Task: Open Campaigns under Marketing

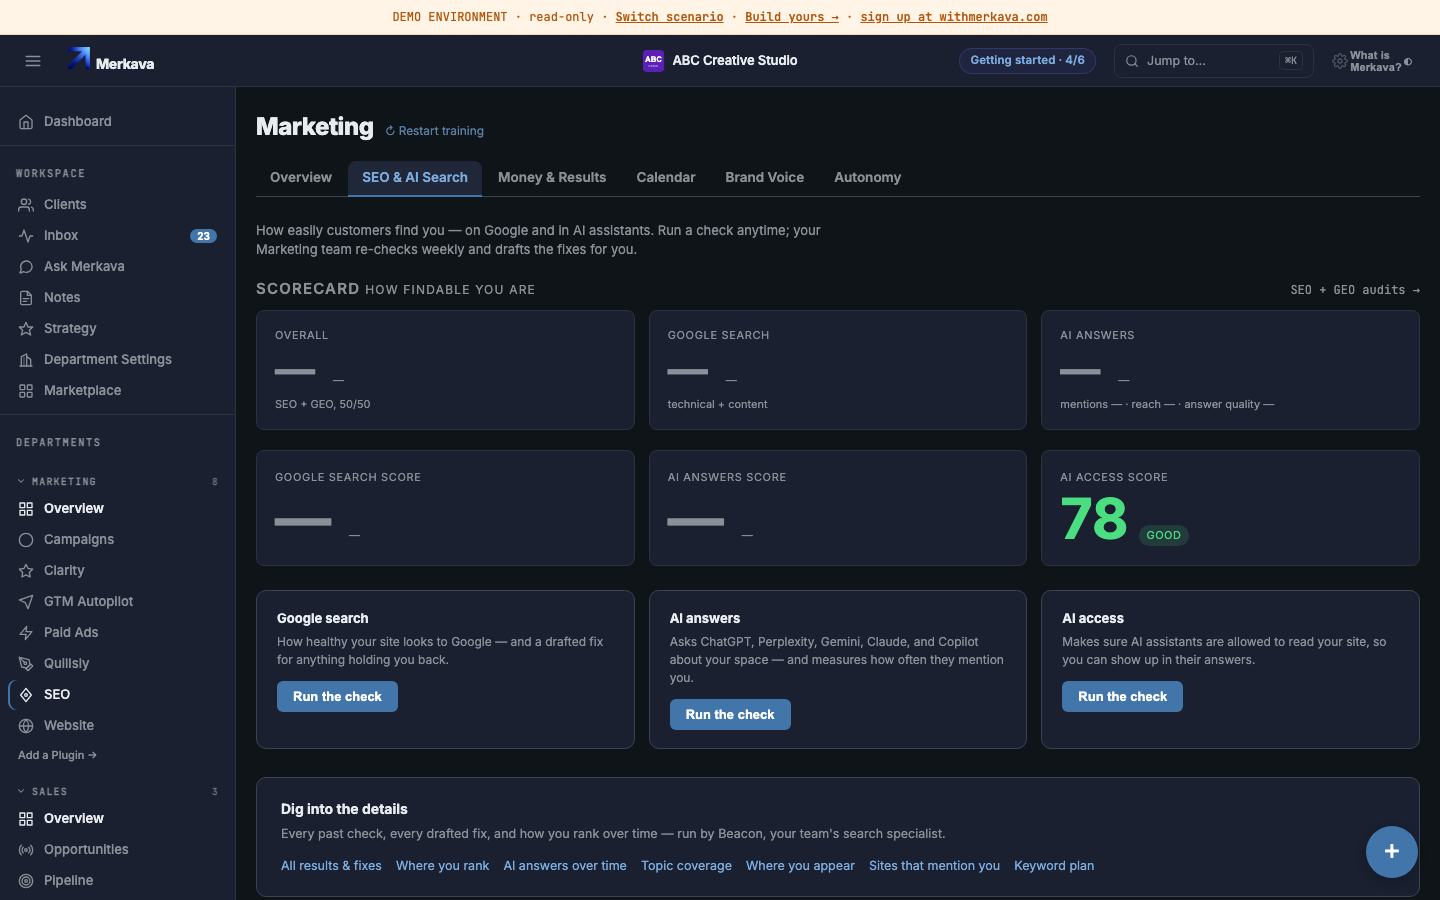Action: tap(118, 540)
